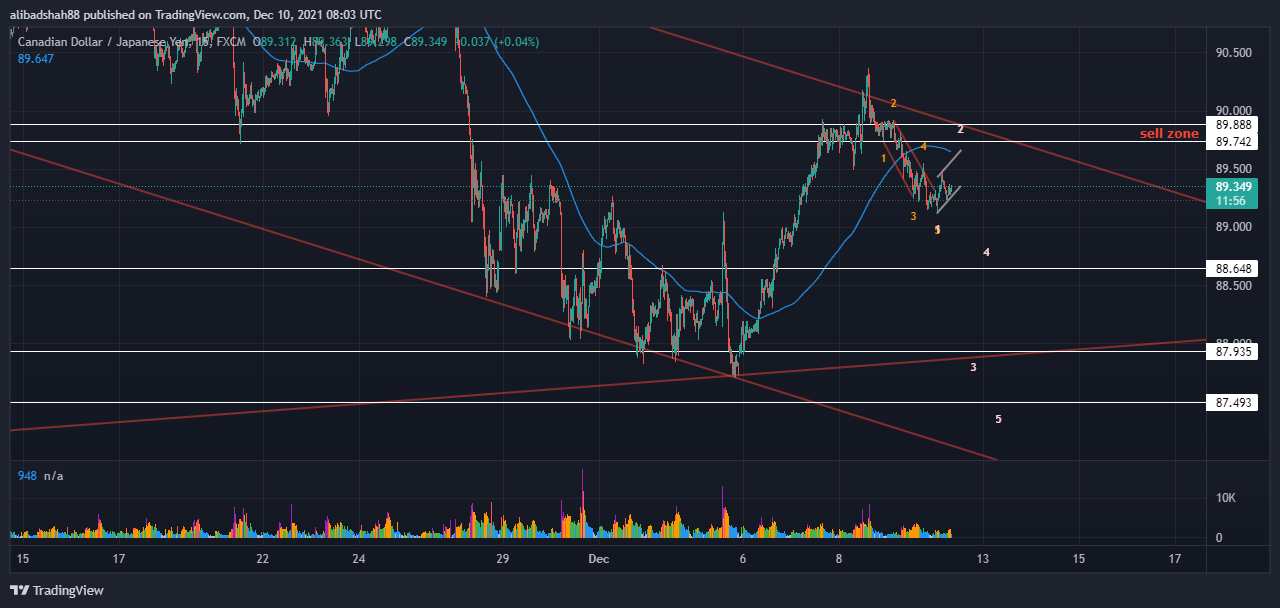
Task: Select the 87.935 support line price tag
Action: pyautogui.click(x=1234, y=352)
